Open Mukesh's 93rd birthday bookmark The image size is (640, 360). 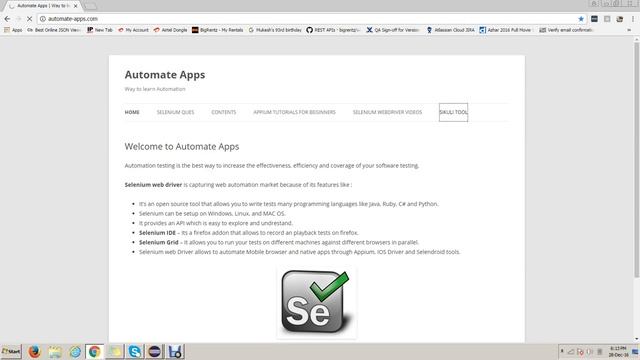tap(275, 30)
